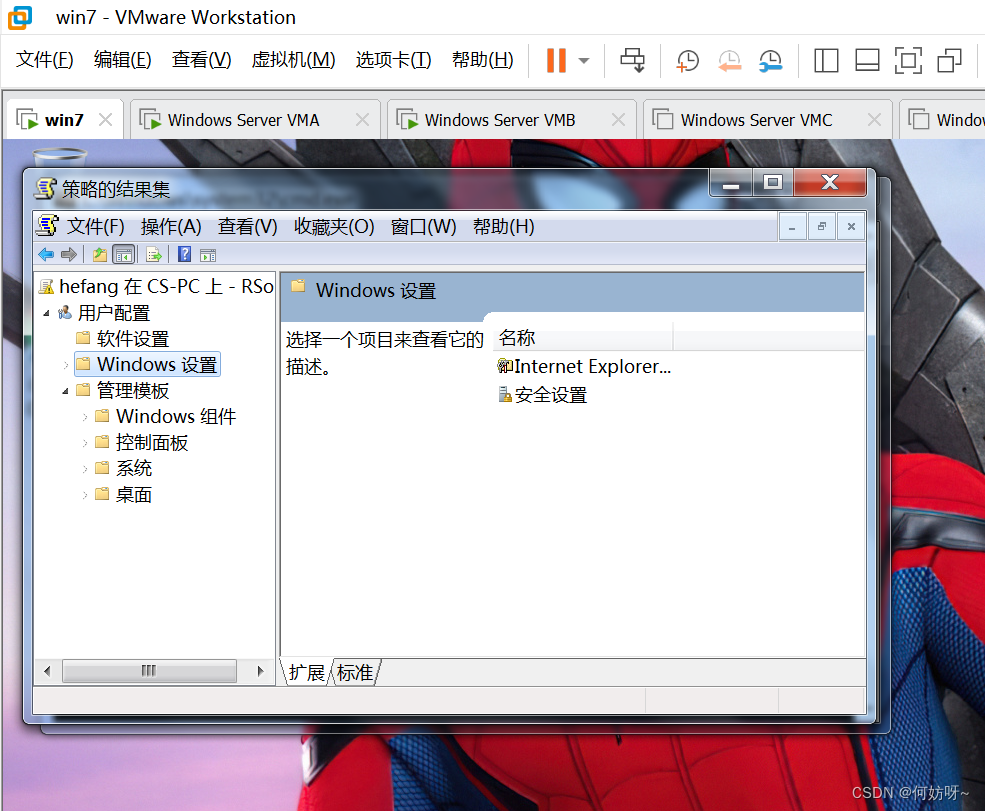Click the VMware pause button
This screenshot has width=985, height=811.
pyautogui.click(x=556, y=60)
